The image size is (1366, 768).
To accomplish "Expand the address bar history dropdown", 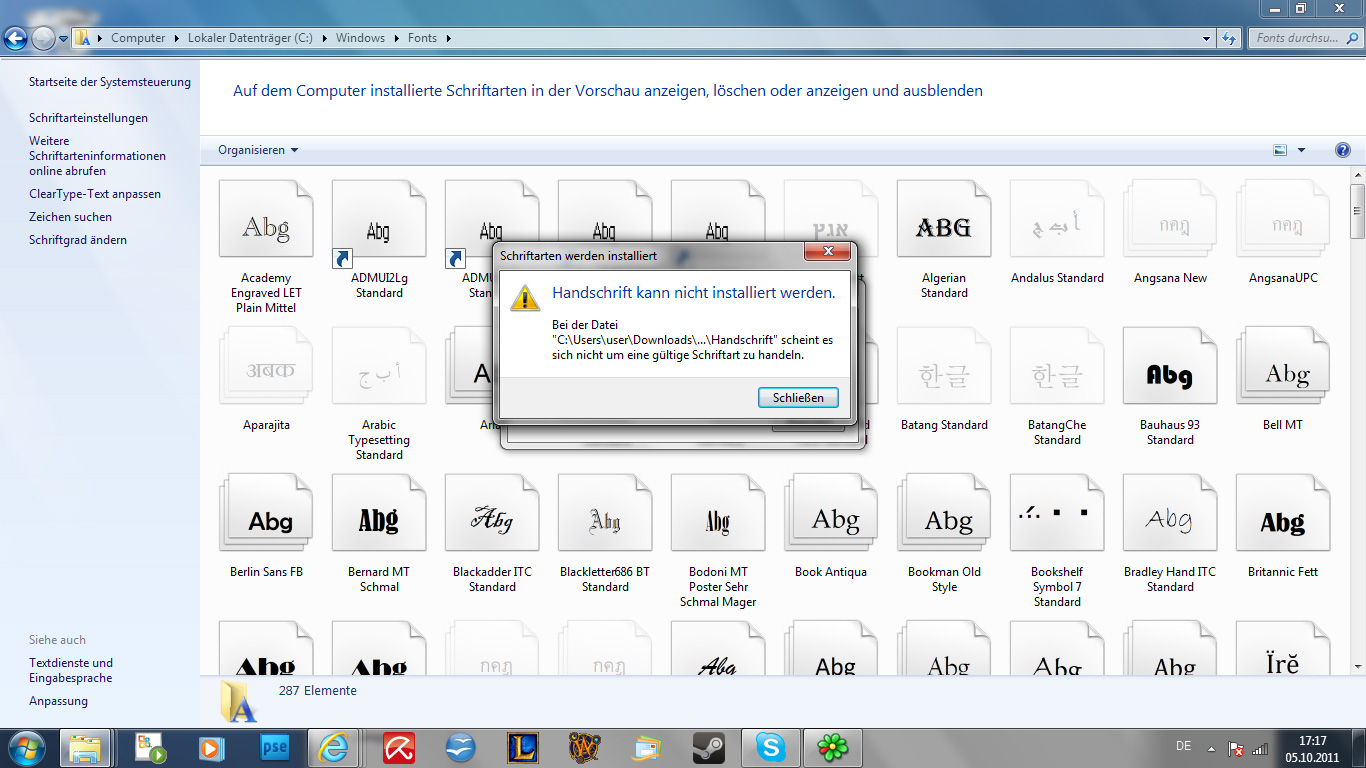I will pyautogui.click(x=1207, y=38).
